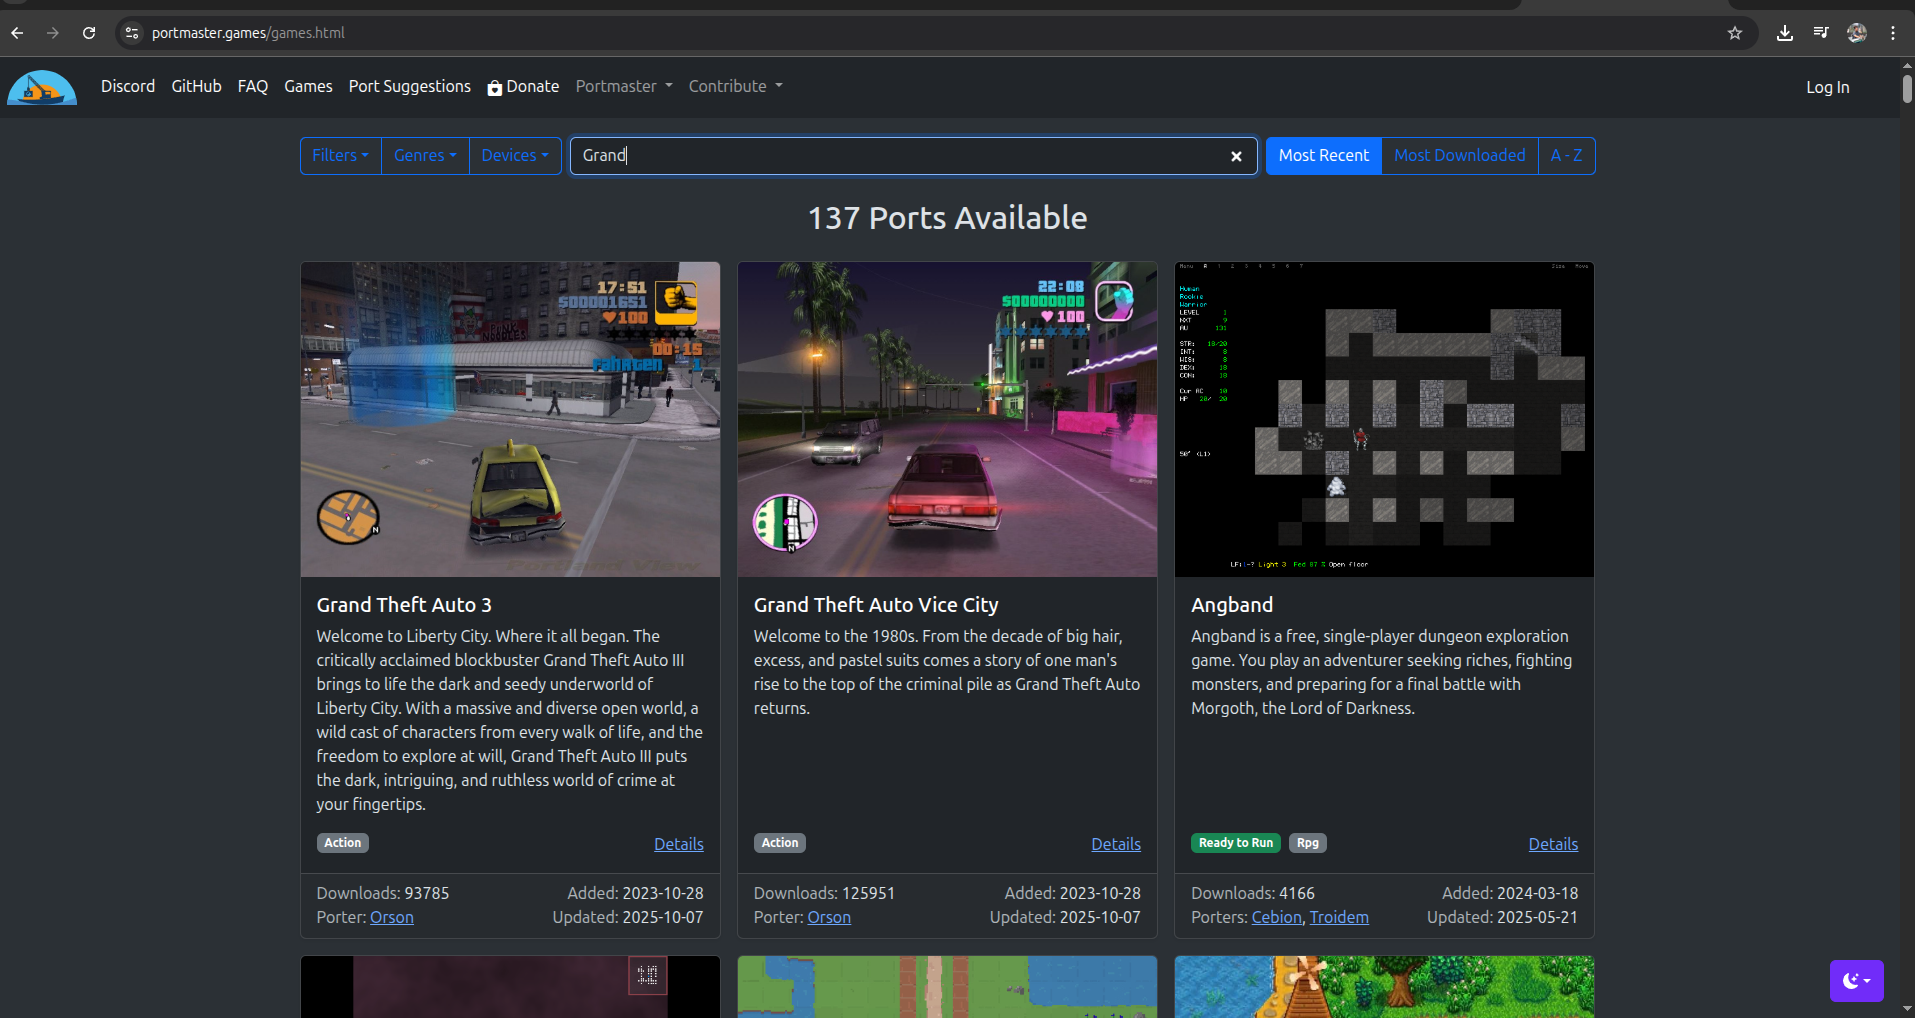Open browser three-dot menu
The image size is (1915, 1018).
point(1893,33)
